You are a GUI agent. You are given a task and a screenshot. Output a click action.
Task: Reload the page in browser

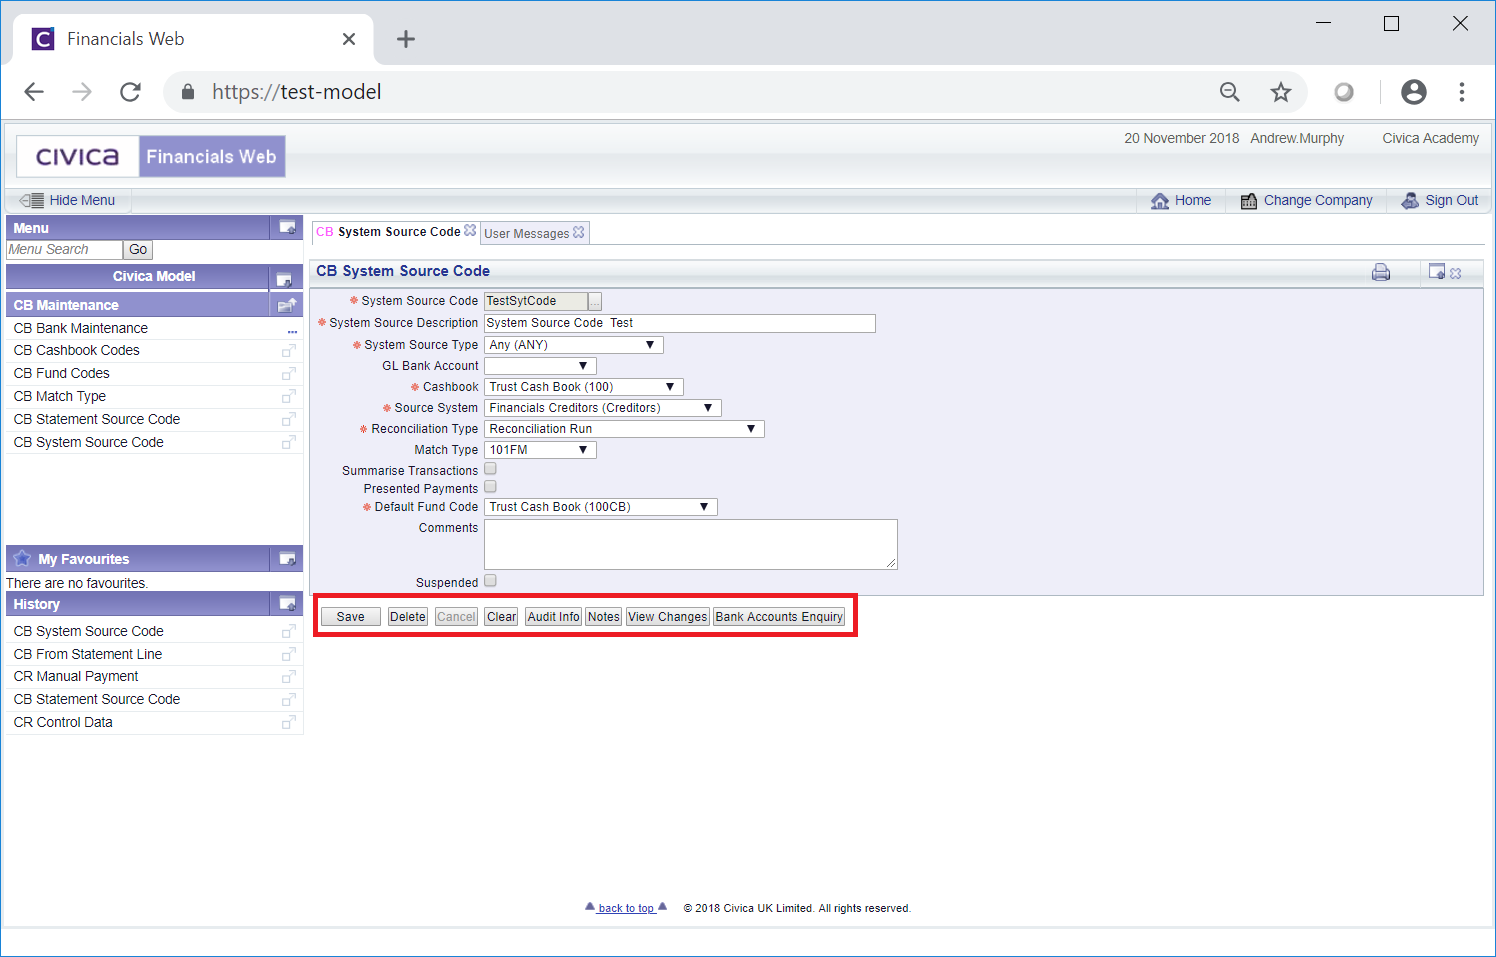(x=130, y=92)
